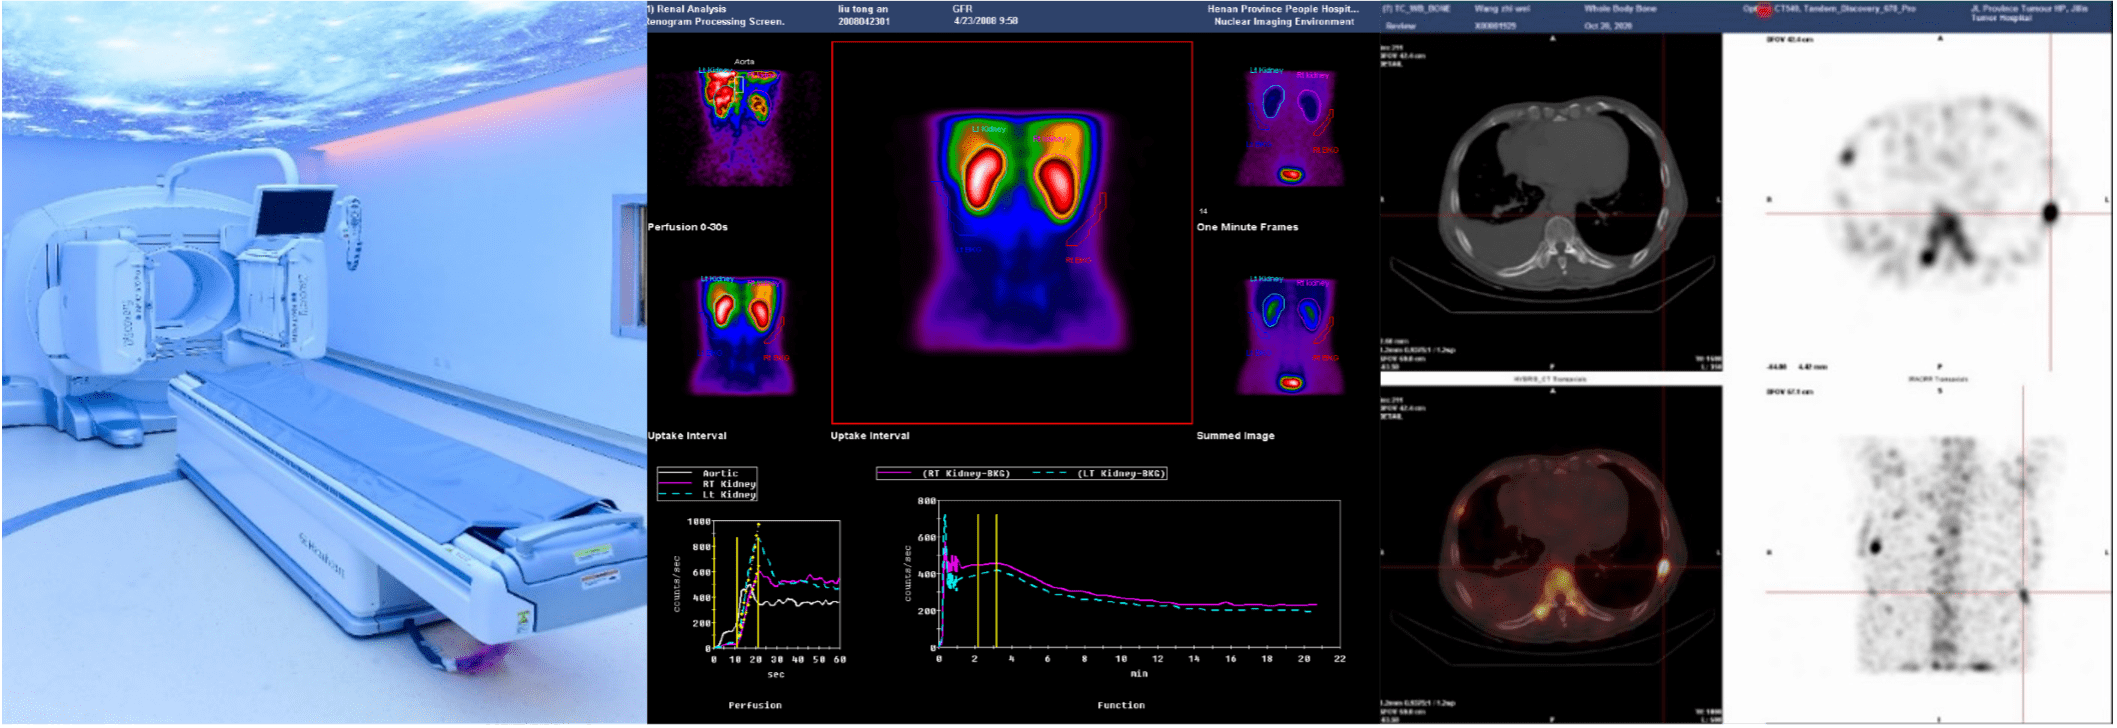The height and width of the screenshot is (728, 2117).
Task: Click the scanner's ceiling-mounted monitor in photo
Action: coord(294,211)
